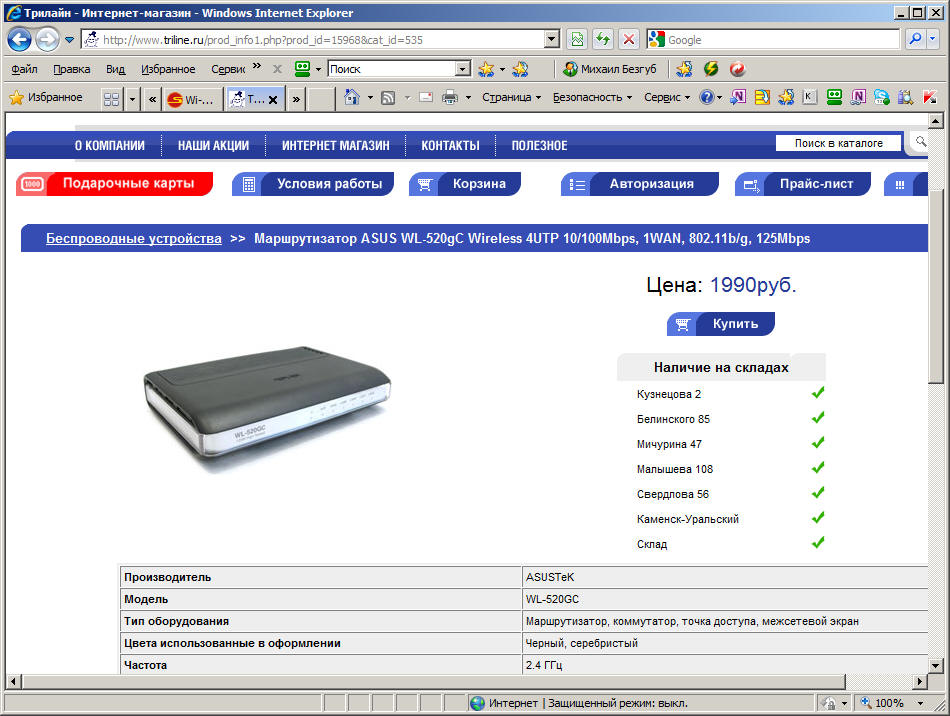Open the Избранное menu in menu bar
This screenshot has height=716, width=950.
(x=168, y=69)
